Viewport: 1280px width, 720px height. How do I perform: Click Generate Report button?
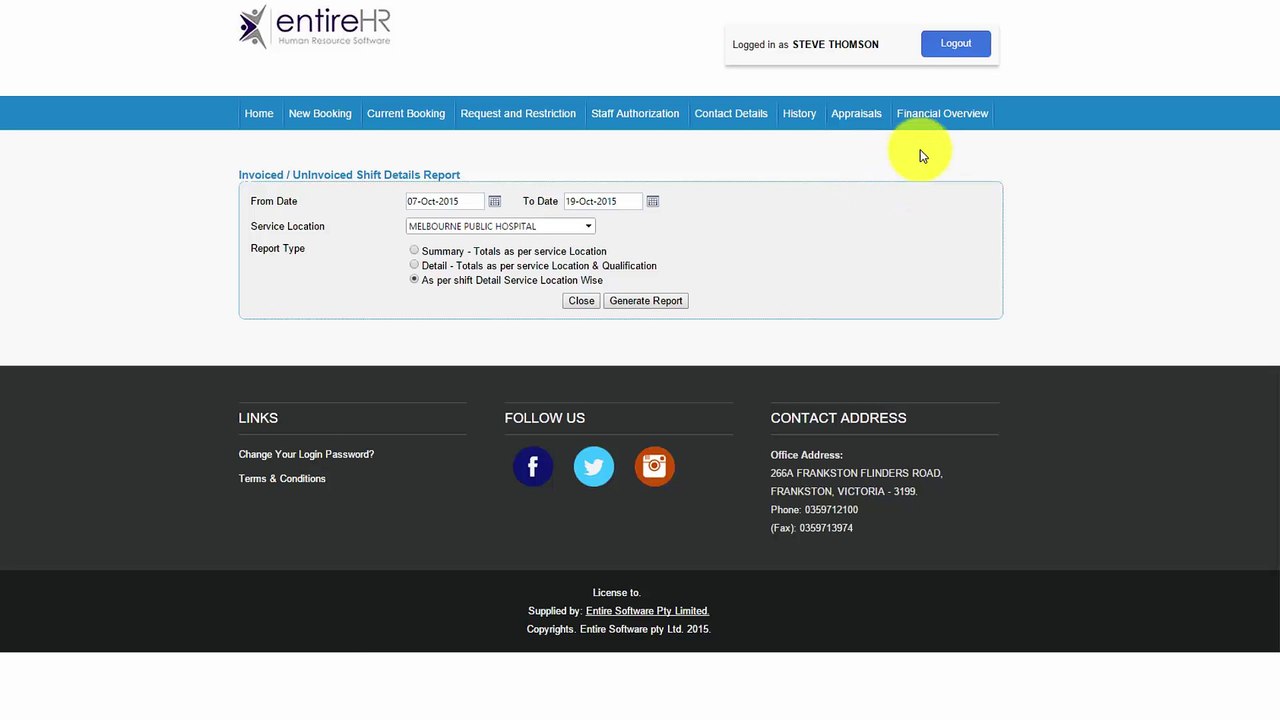pos(646,301)
